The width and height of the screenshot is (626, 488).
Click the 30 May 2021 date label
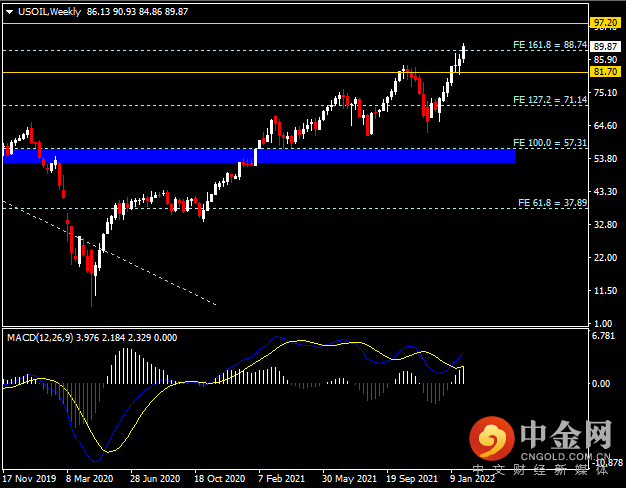tap(349, 479)
